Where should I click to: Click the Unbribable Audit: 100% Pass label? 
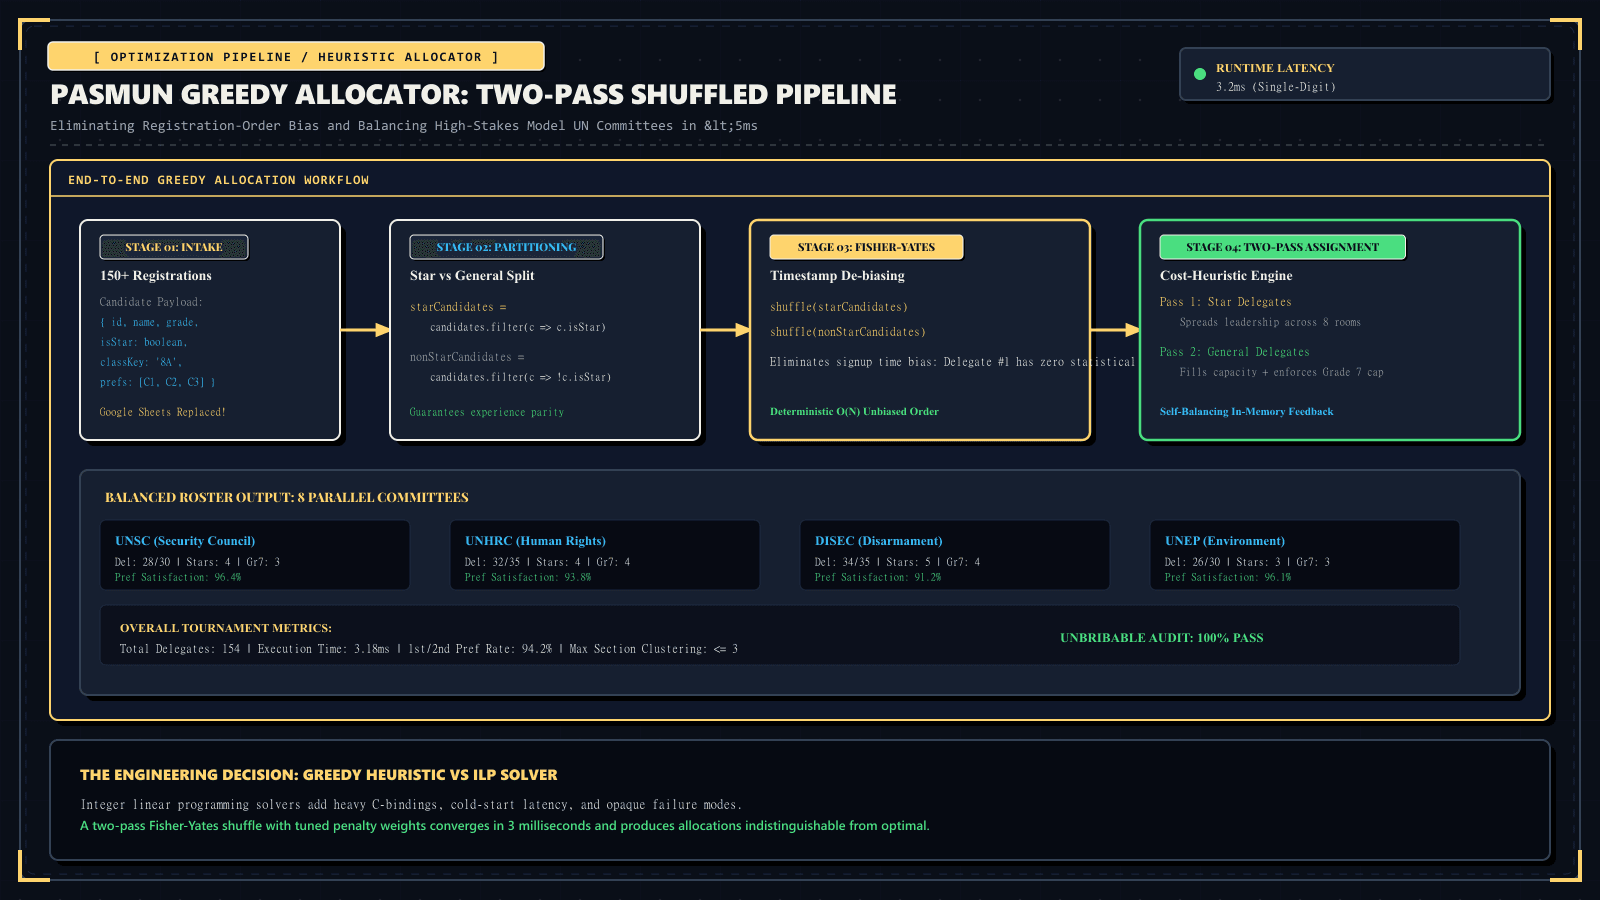pyautogui.click(x=1162, y=638)
